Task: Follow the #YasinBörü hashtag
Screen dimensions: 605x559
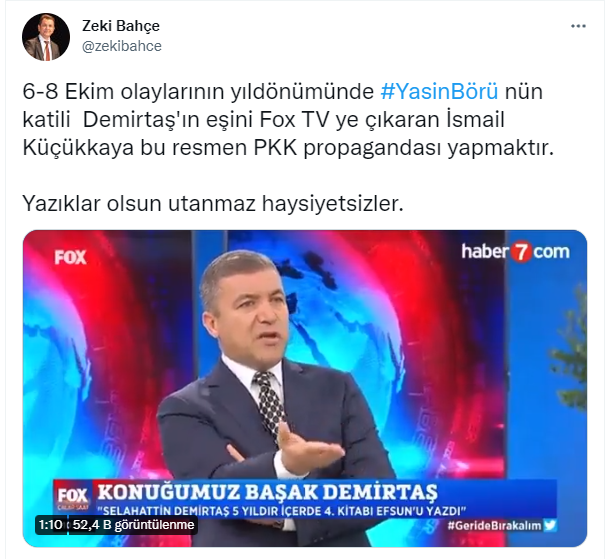Action: [x=439, y=92]
